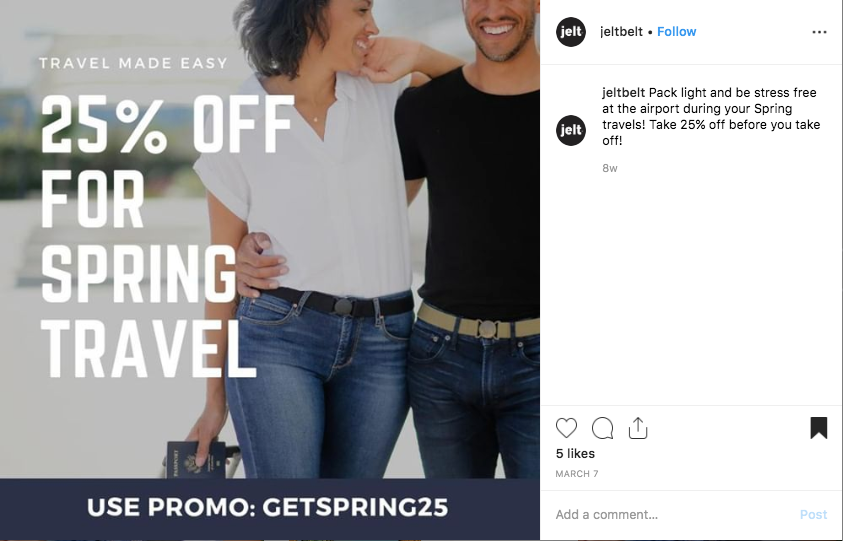Click the promo image of the couple
843x541 pixels.
click(270, 239)
